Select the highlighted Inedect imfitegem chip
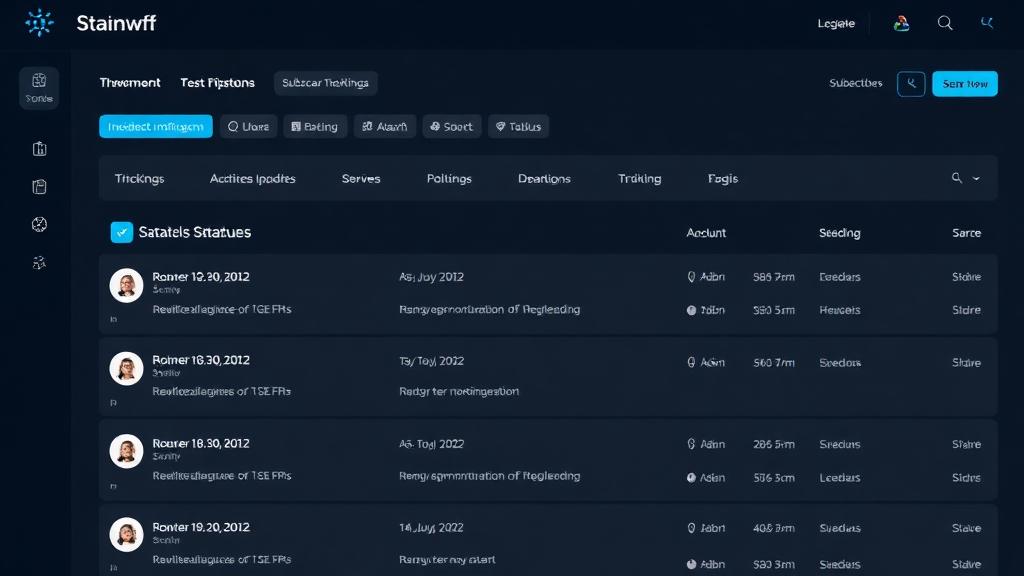The image size is (1024, 576). tap(155, 127)
